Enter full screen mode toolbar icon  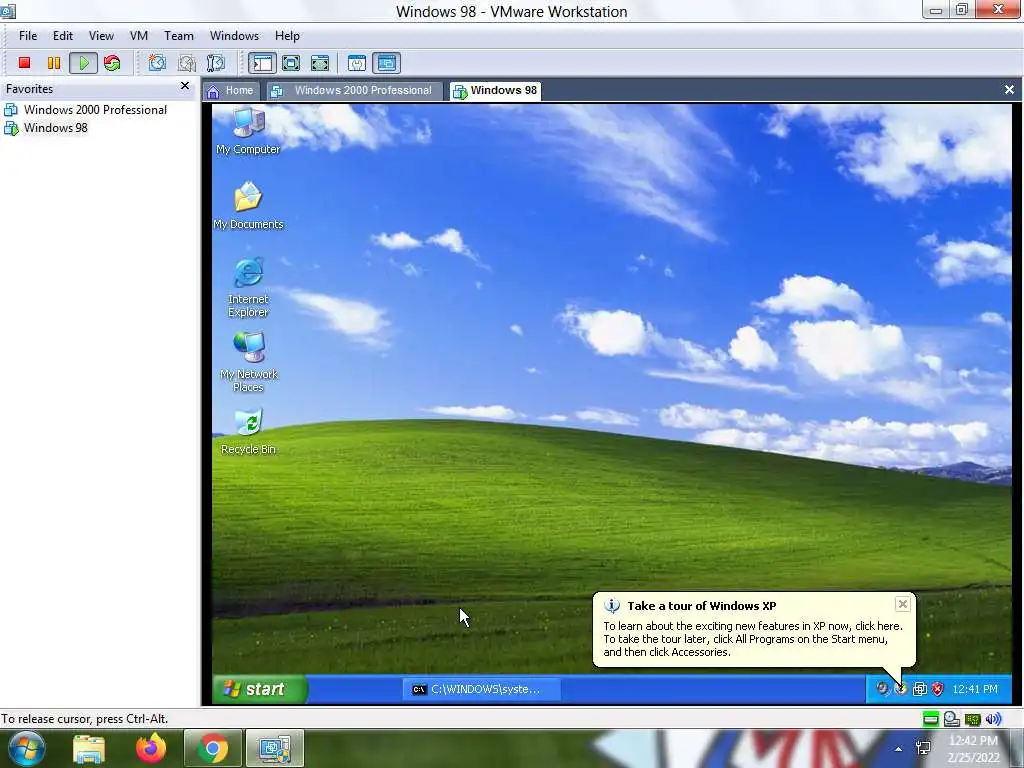[291, 63]
